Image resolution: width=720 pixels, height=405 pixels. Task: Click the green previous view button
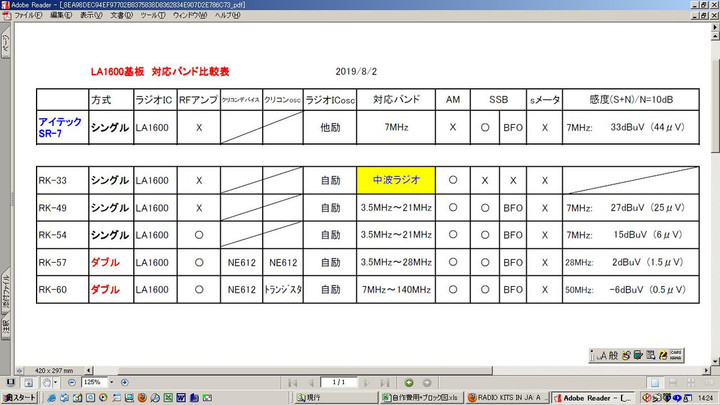pos(409,382)
